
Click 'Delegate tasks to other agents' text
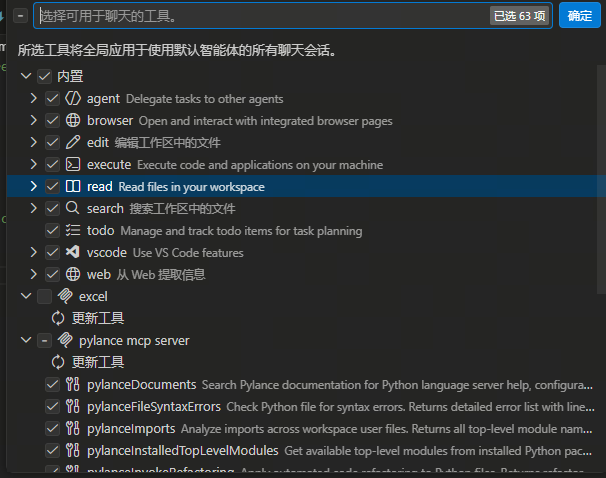tap(204, 99)
